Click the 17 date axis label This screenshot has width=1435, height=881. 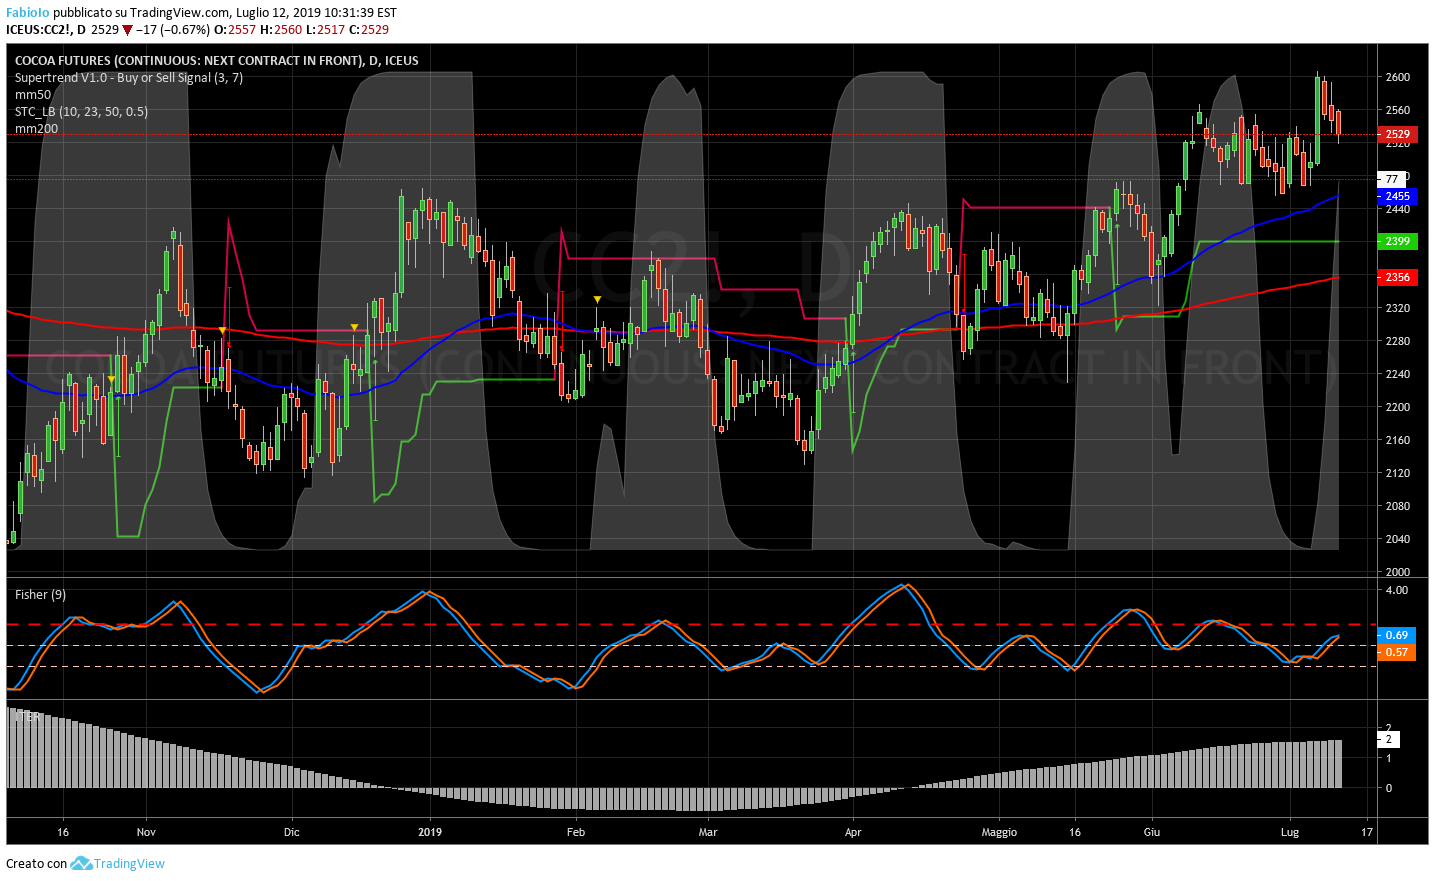pyautogui.click(x=1367, y=832)
